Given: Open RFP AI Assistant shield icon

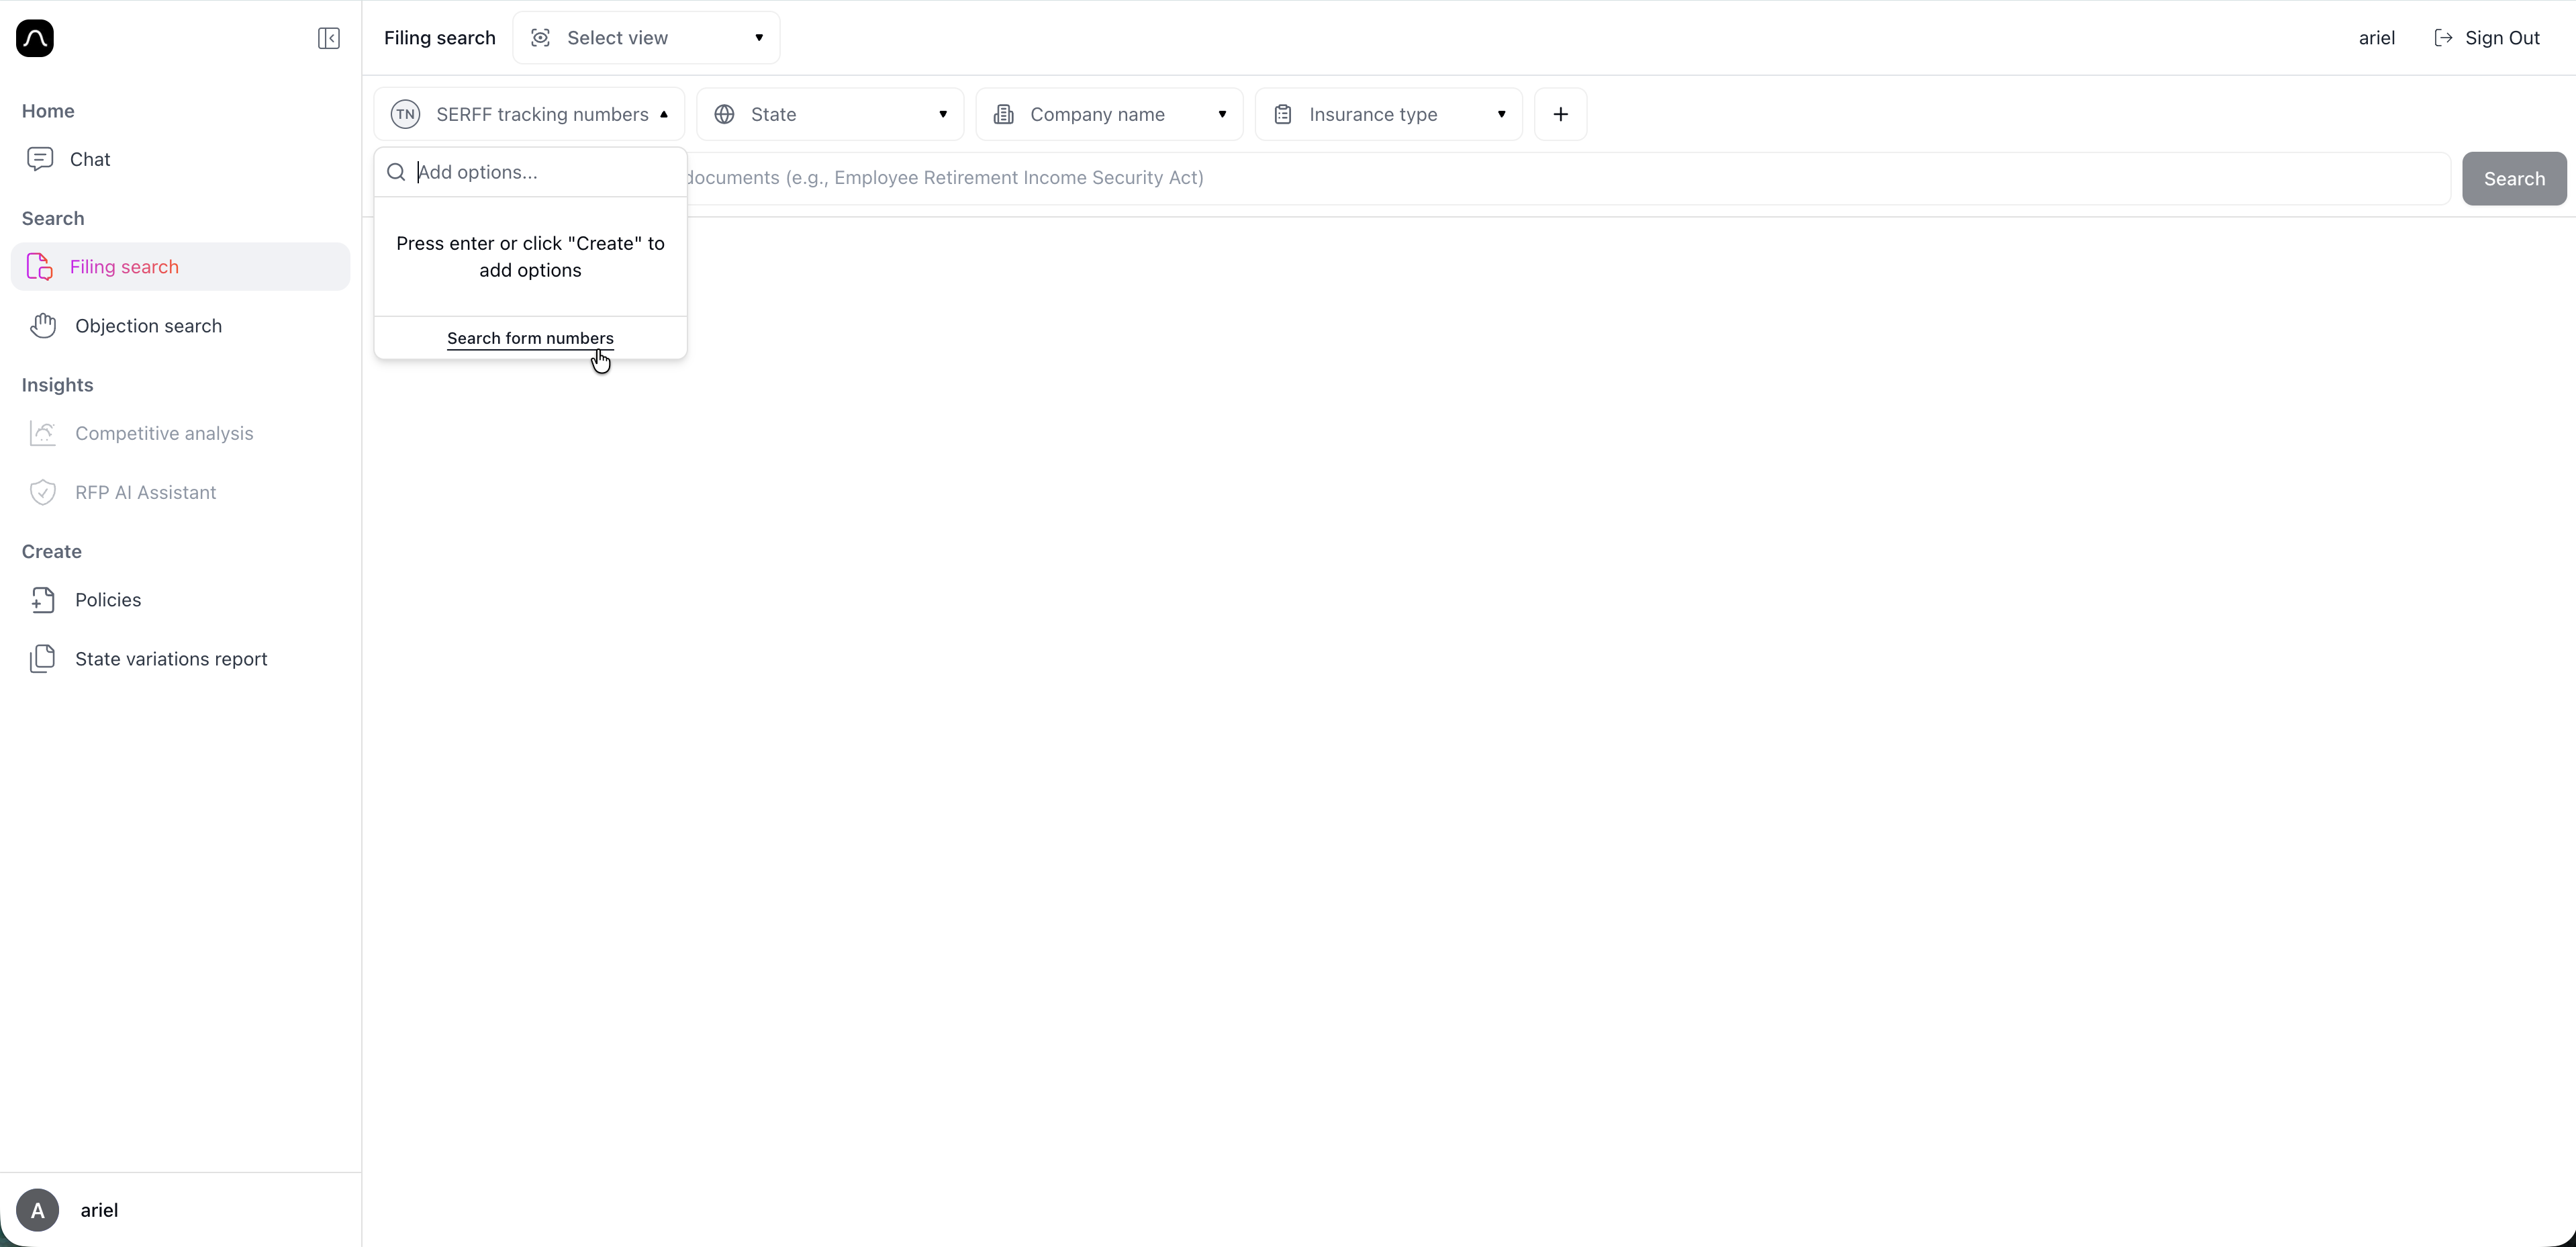Looking at the screenshot, I should click(x=43, y=492).
